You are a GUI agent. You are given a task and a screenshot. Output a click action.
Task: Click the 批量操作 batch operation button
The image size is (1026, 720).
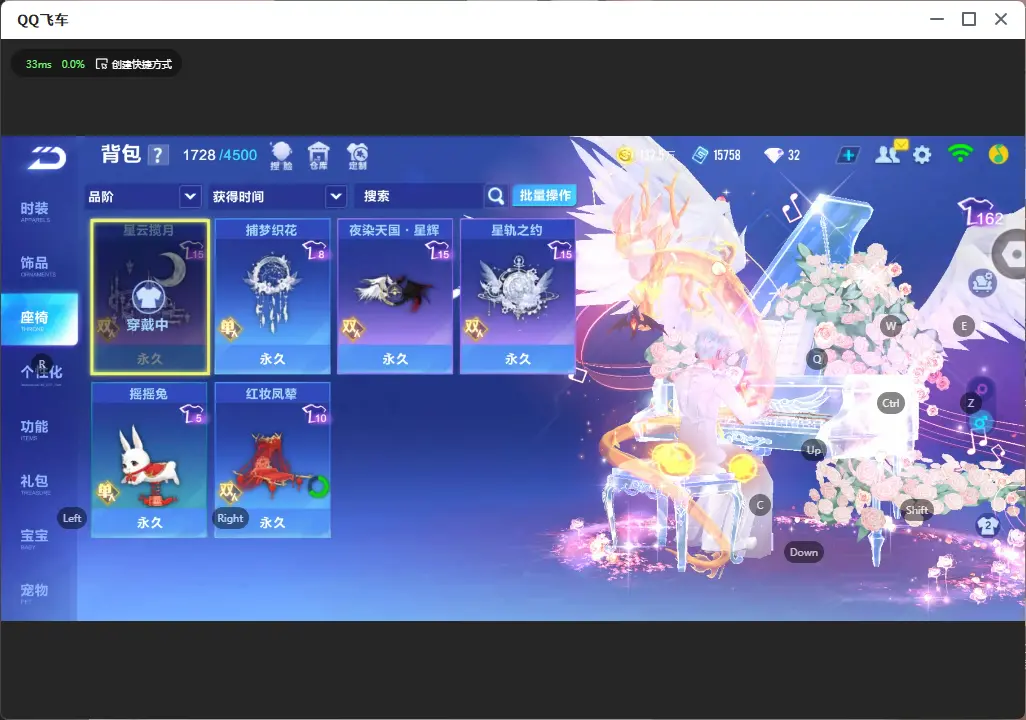(x=544, y=196)
